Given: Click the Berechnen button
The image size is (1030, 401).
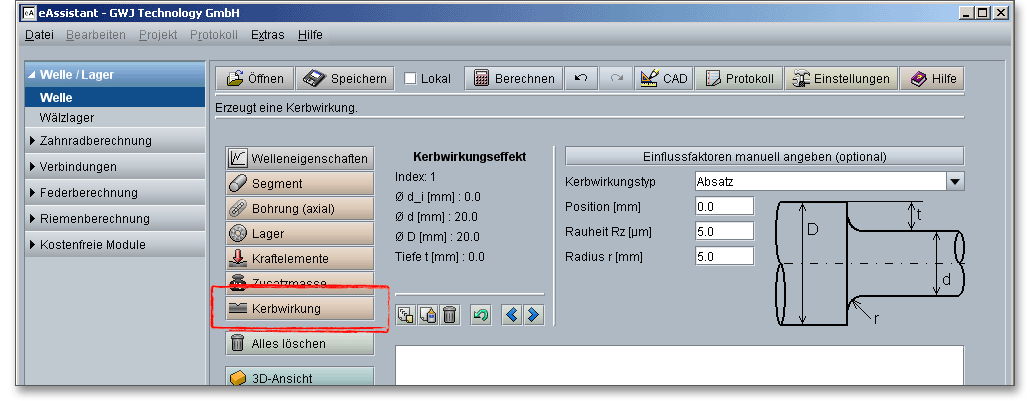Looking at the screenshot, I should (x=514, y=79).
